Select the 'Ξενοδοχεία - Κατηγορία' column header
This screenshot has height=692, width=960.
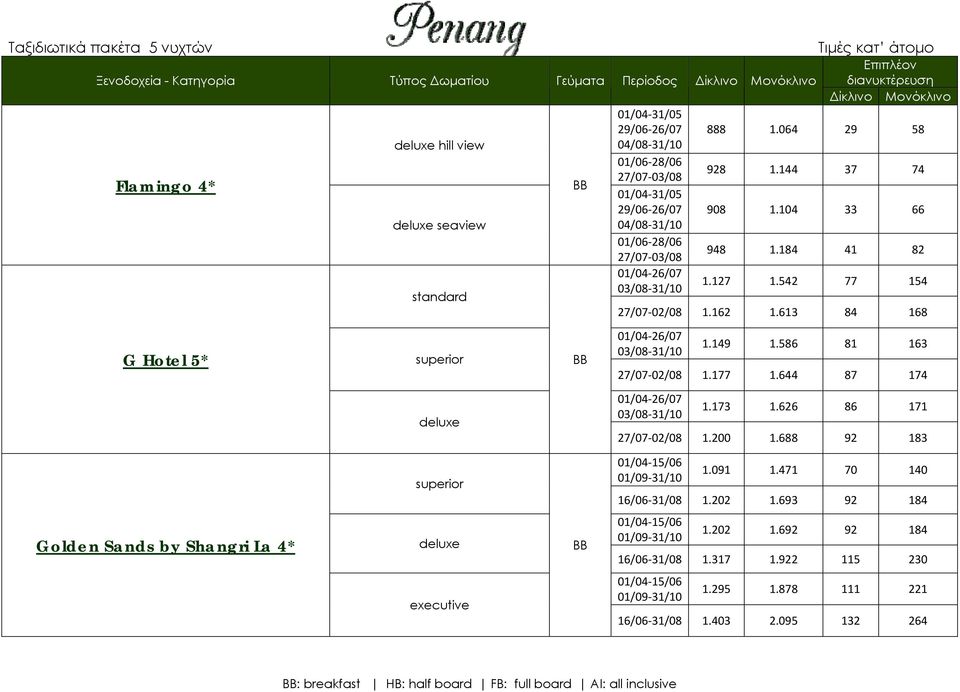point(165,80)
